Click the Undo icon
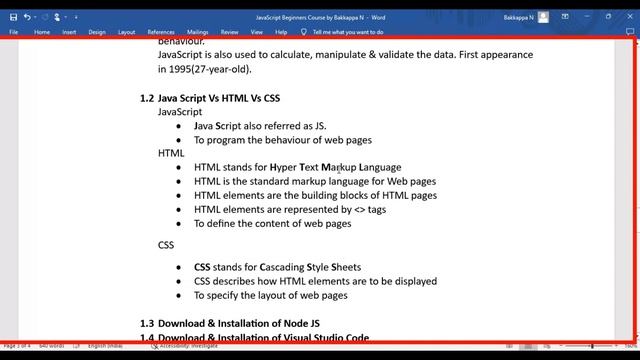 tap(27, 17)
